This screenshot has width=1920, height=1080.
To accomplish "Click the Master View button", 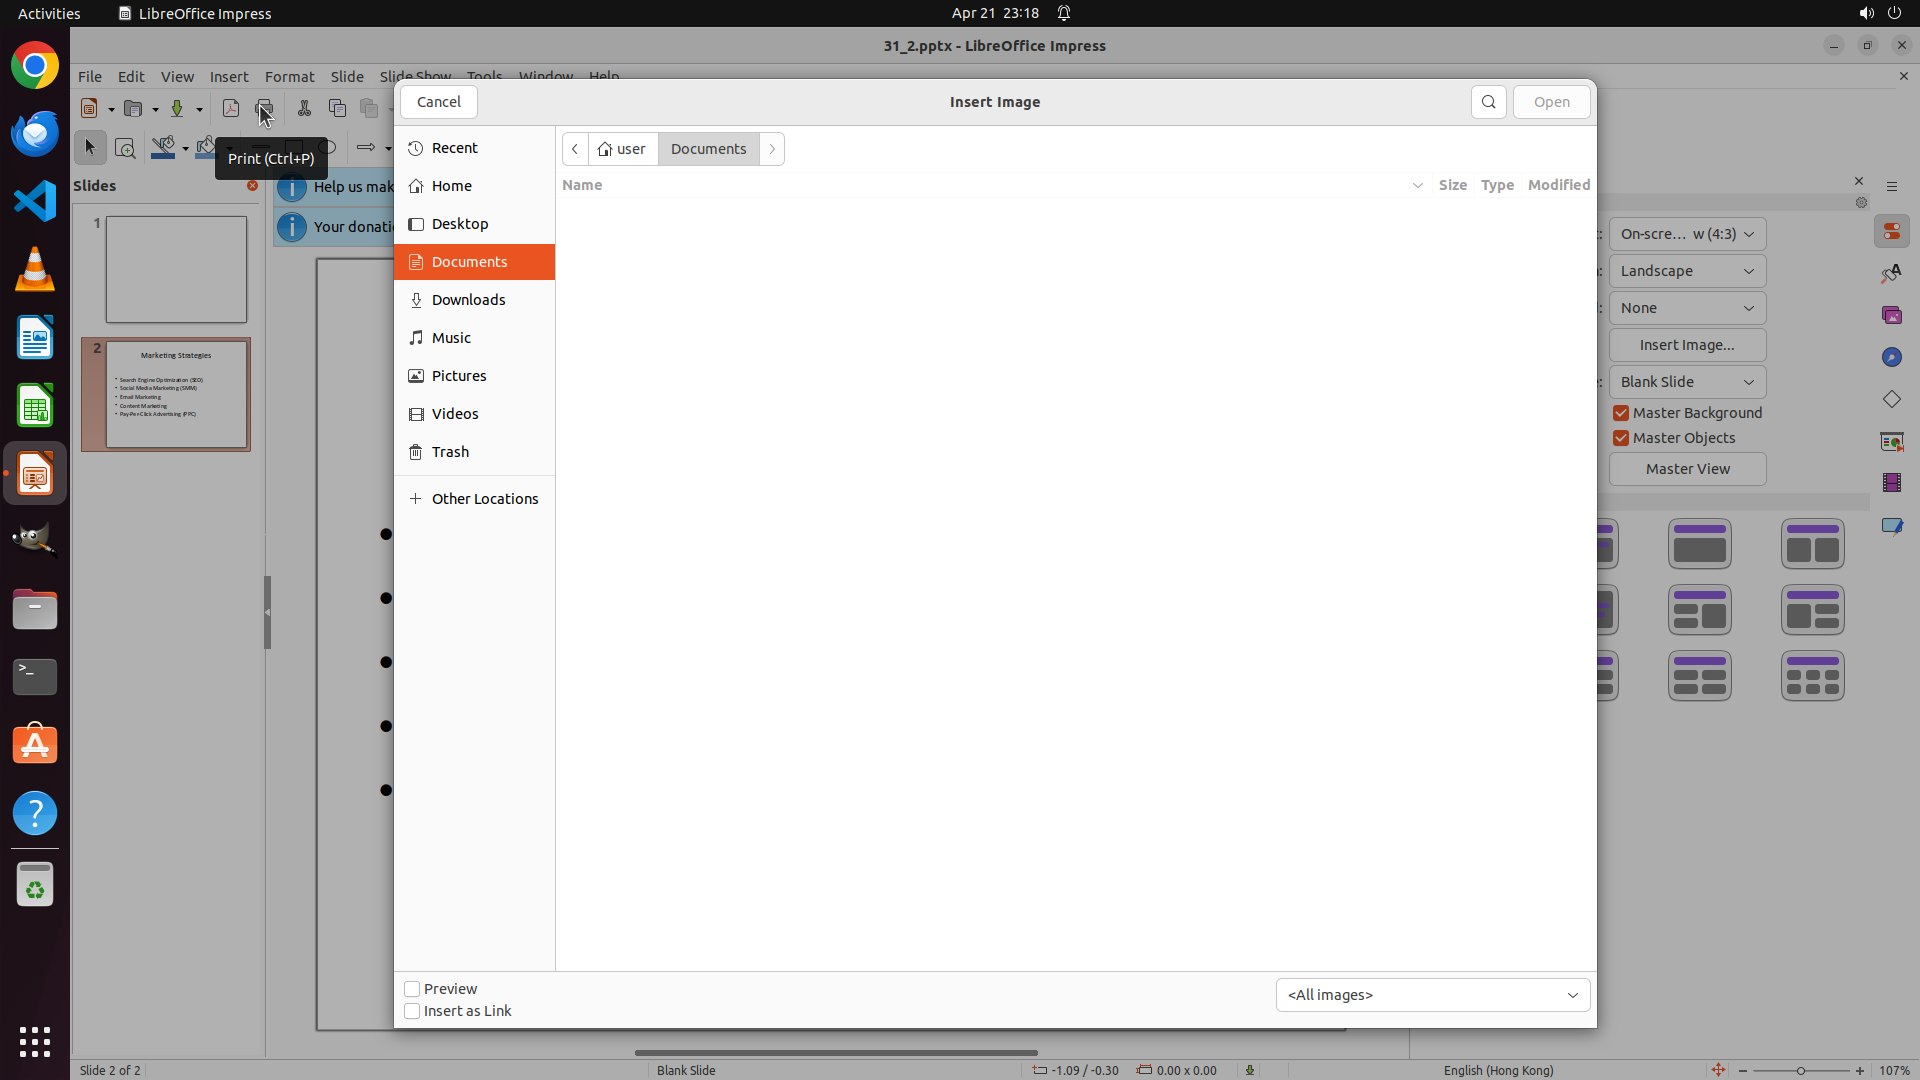I will pos(1687,469).
